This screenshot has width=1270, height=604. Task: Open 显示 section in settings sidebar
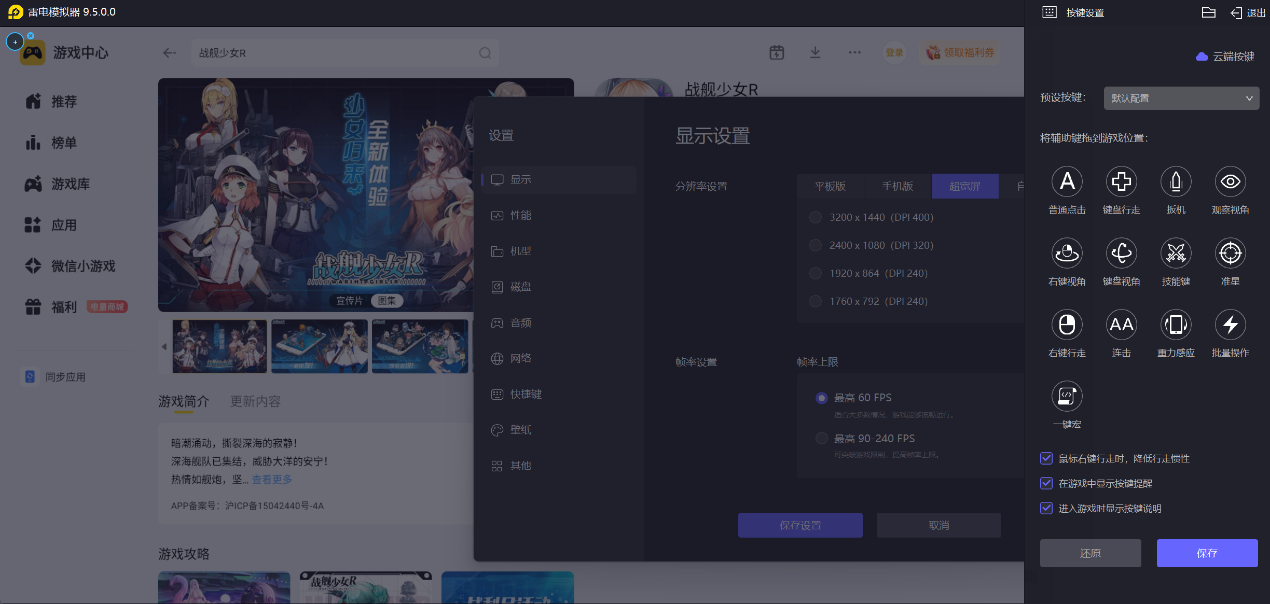click(559, 180)
